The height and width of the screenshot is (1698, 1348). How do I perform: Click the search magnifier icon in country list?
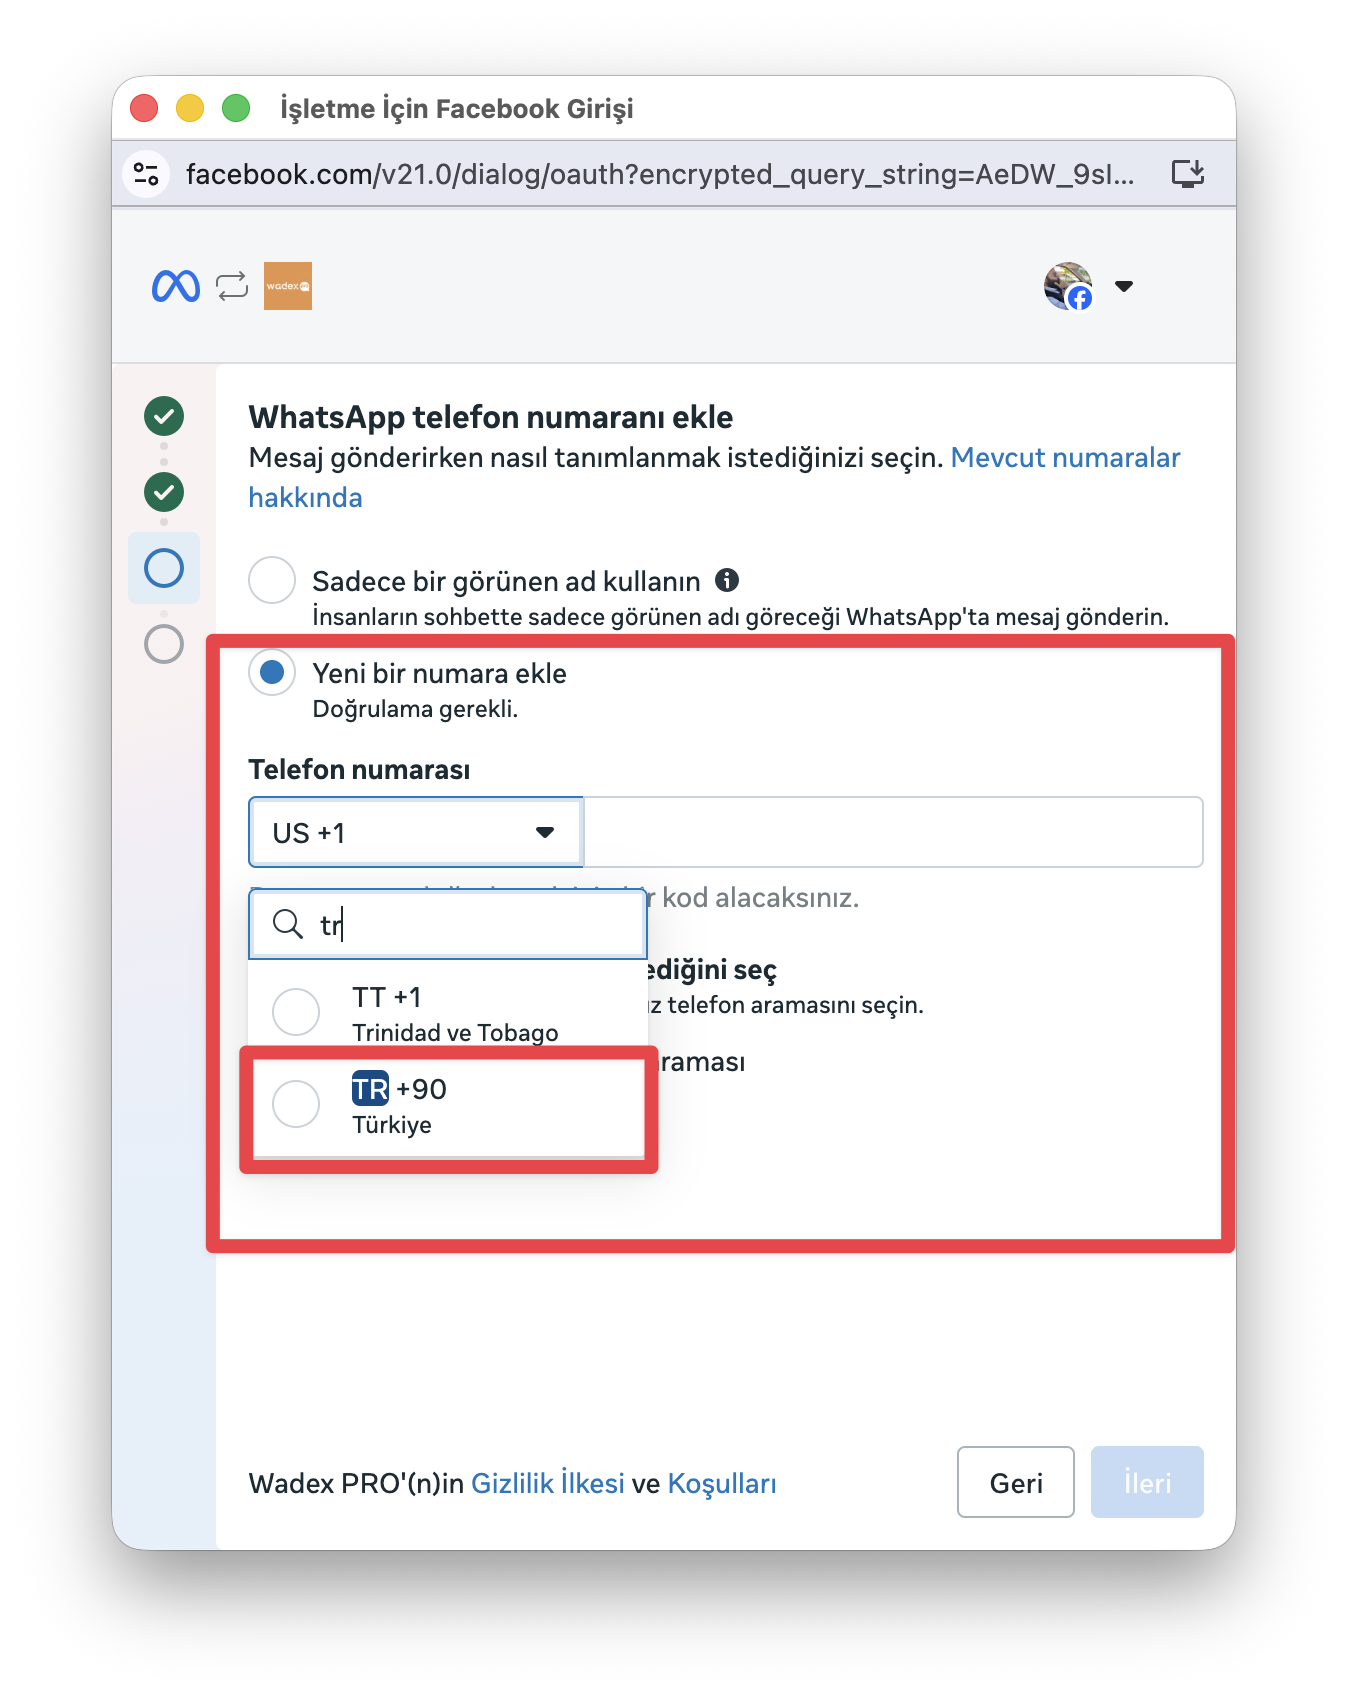(288, 924)
